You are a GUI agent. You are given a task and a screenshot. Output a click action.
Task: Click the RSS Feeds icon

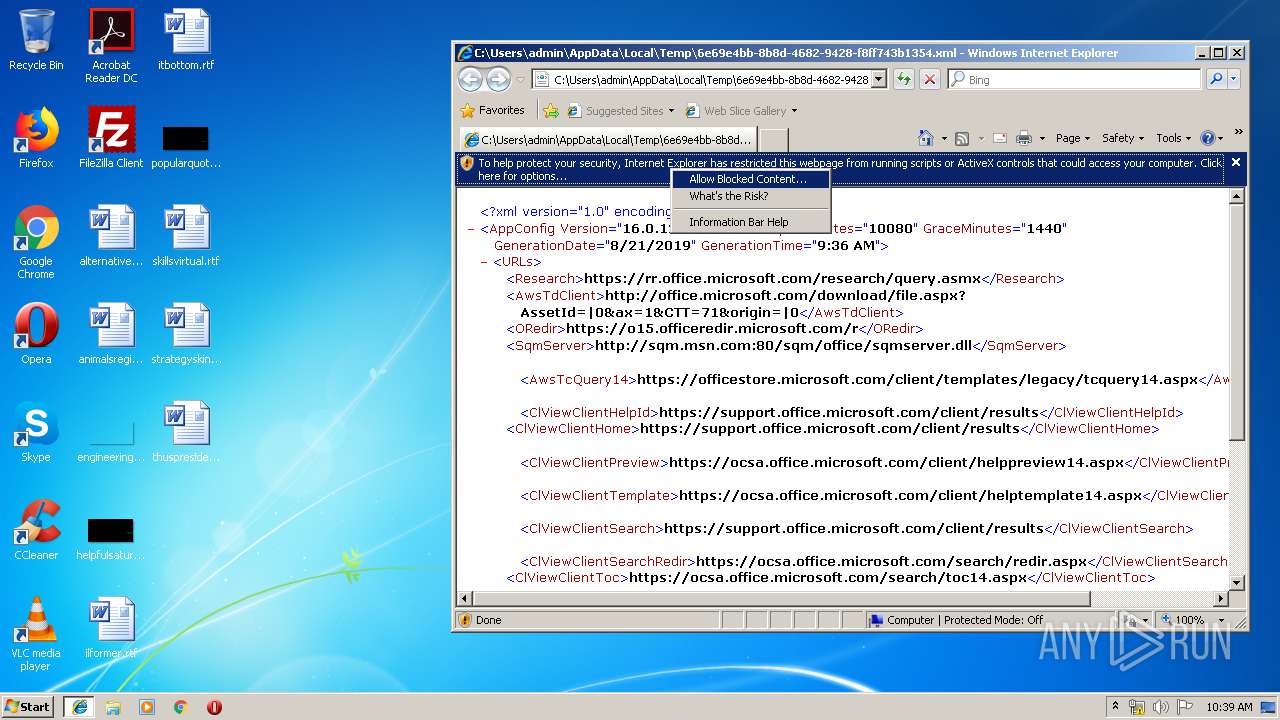962,138
